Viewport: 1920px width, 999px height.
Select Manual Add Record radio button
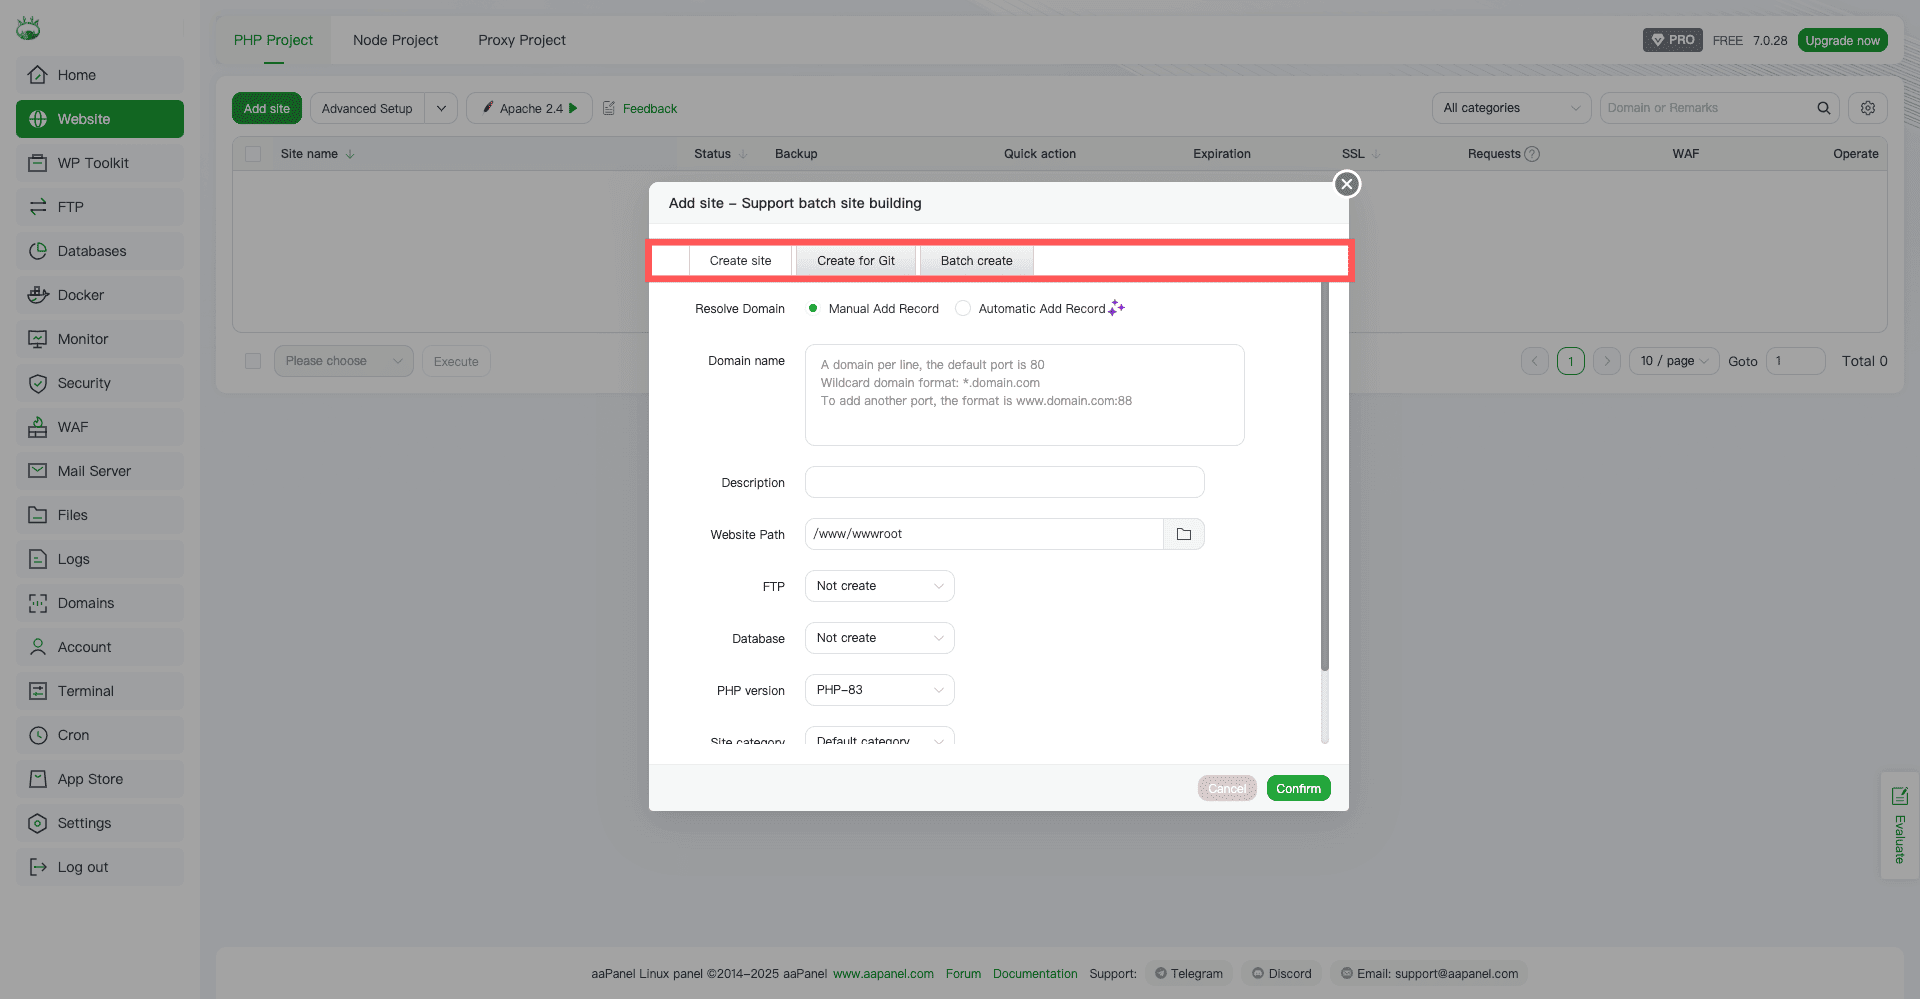pyautogui.click(x=813, y=309)
